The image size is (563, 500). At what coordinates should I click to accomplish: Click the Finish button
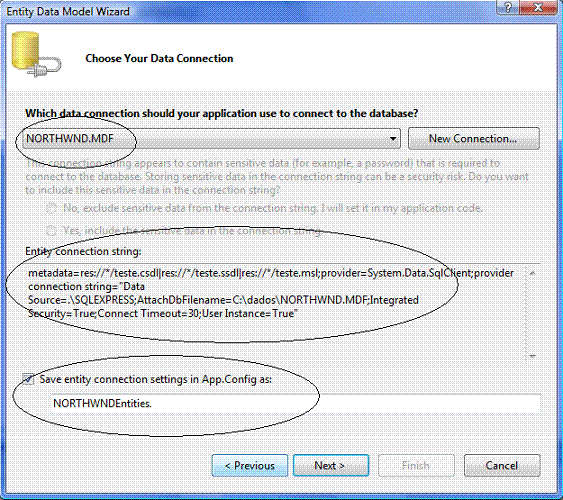coord(416,466)
